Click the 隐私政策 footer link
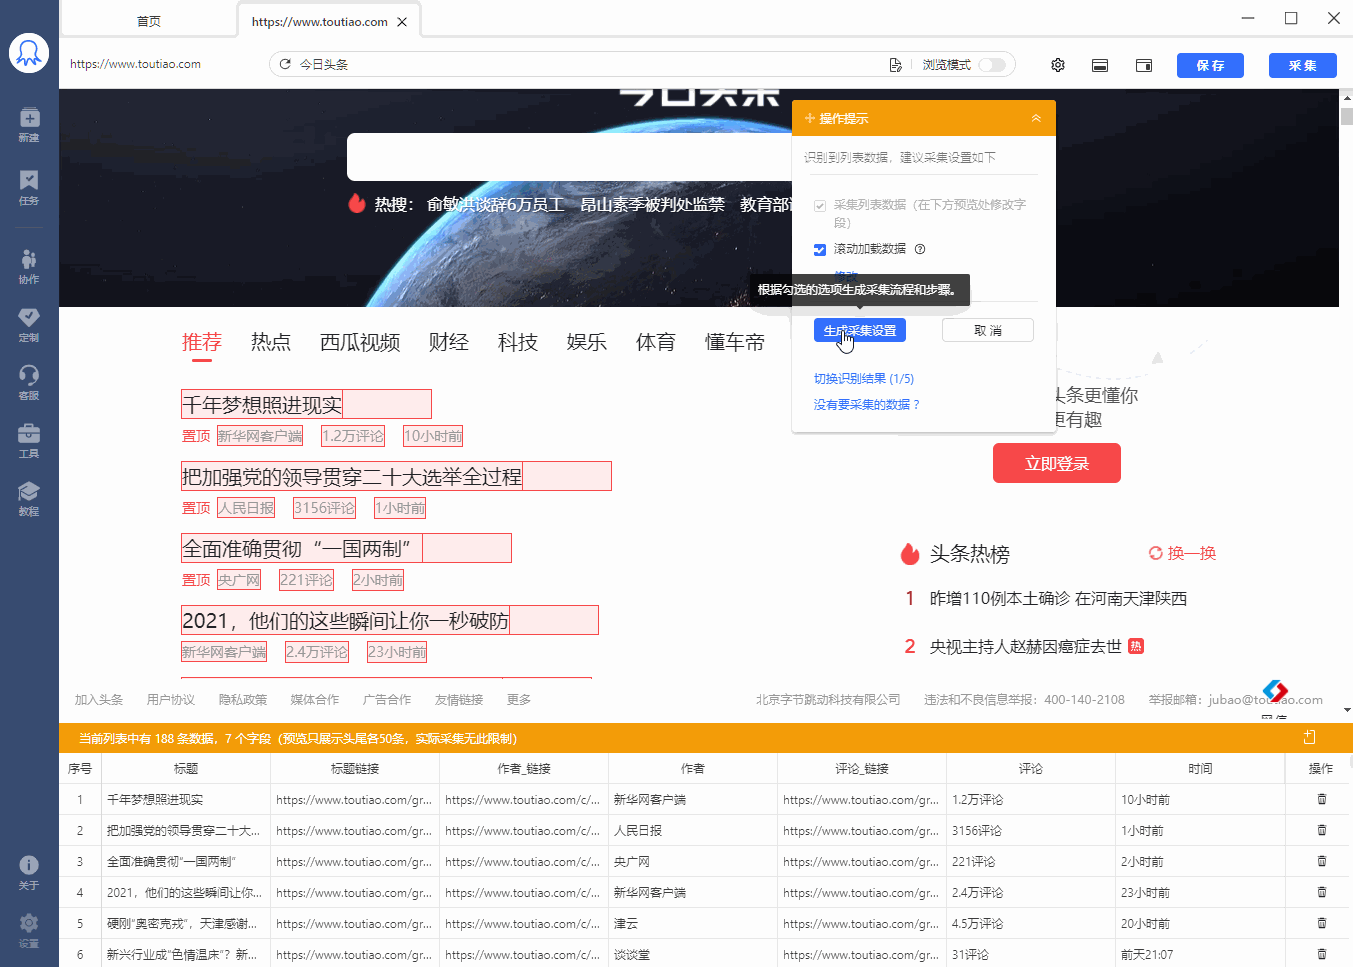1353x967 pixels. point(243,699)
